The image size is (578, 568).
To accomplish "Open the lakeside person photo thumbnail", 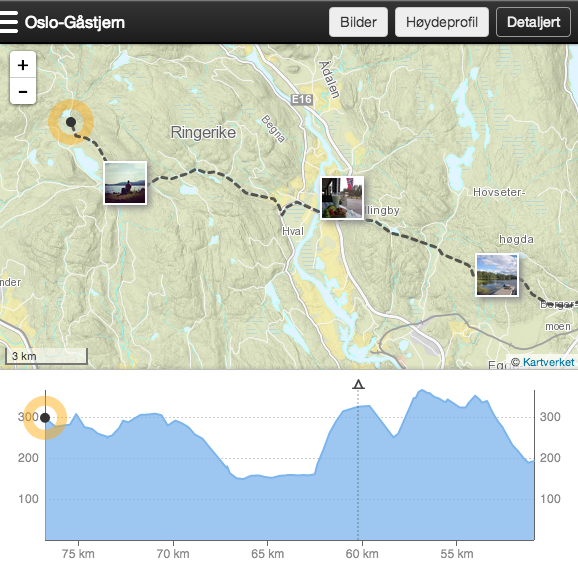I will tap(125, 183).
